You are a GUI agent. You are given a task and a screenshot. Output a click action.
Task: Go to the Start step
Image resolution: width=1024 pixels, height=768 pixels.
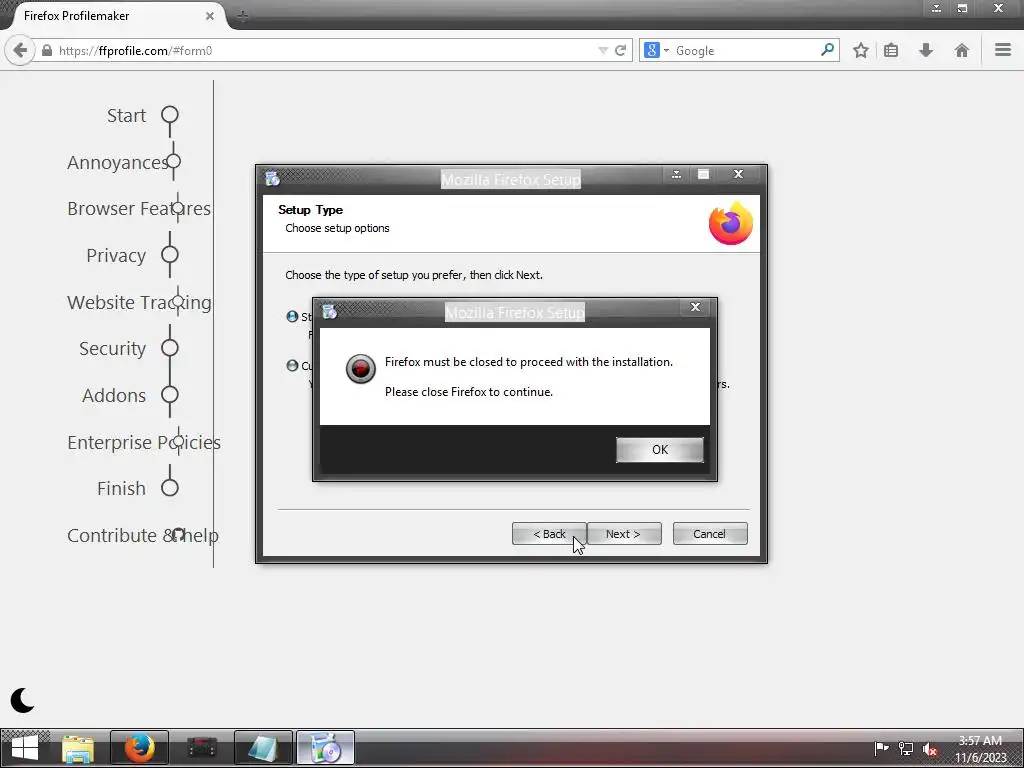click(x=126, y=116)
